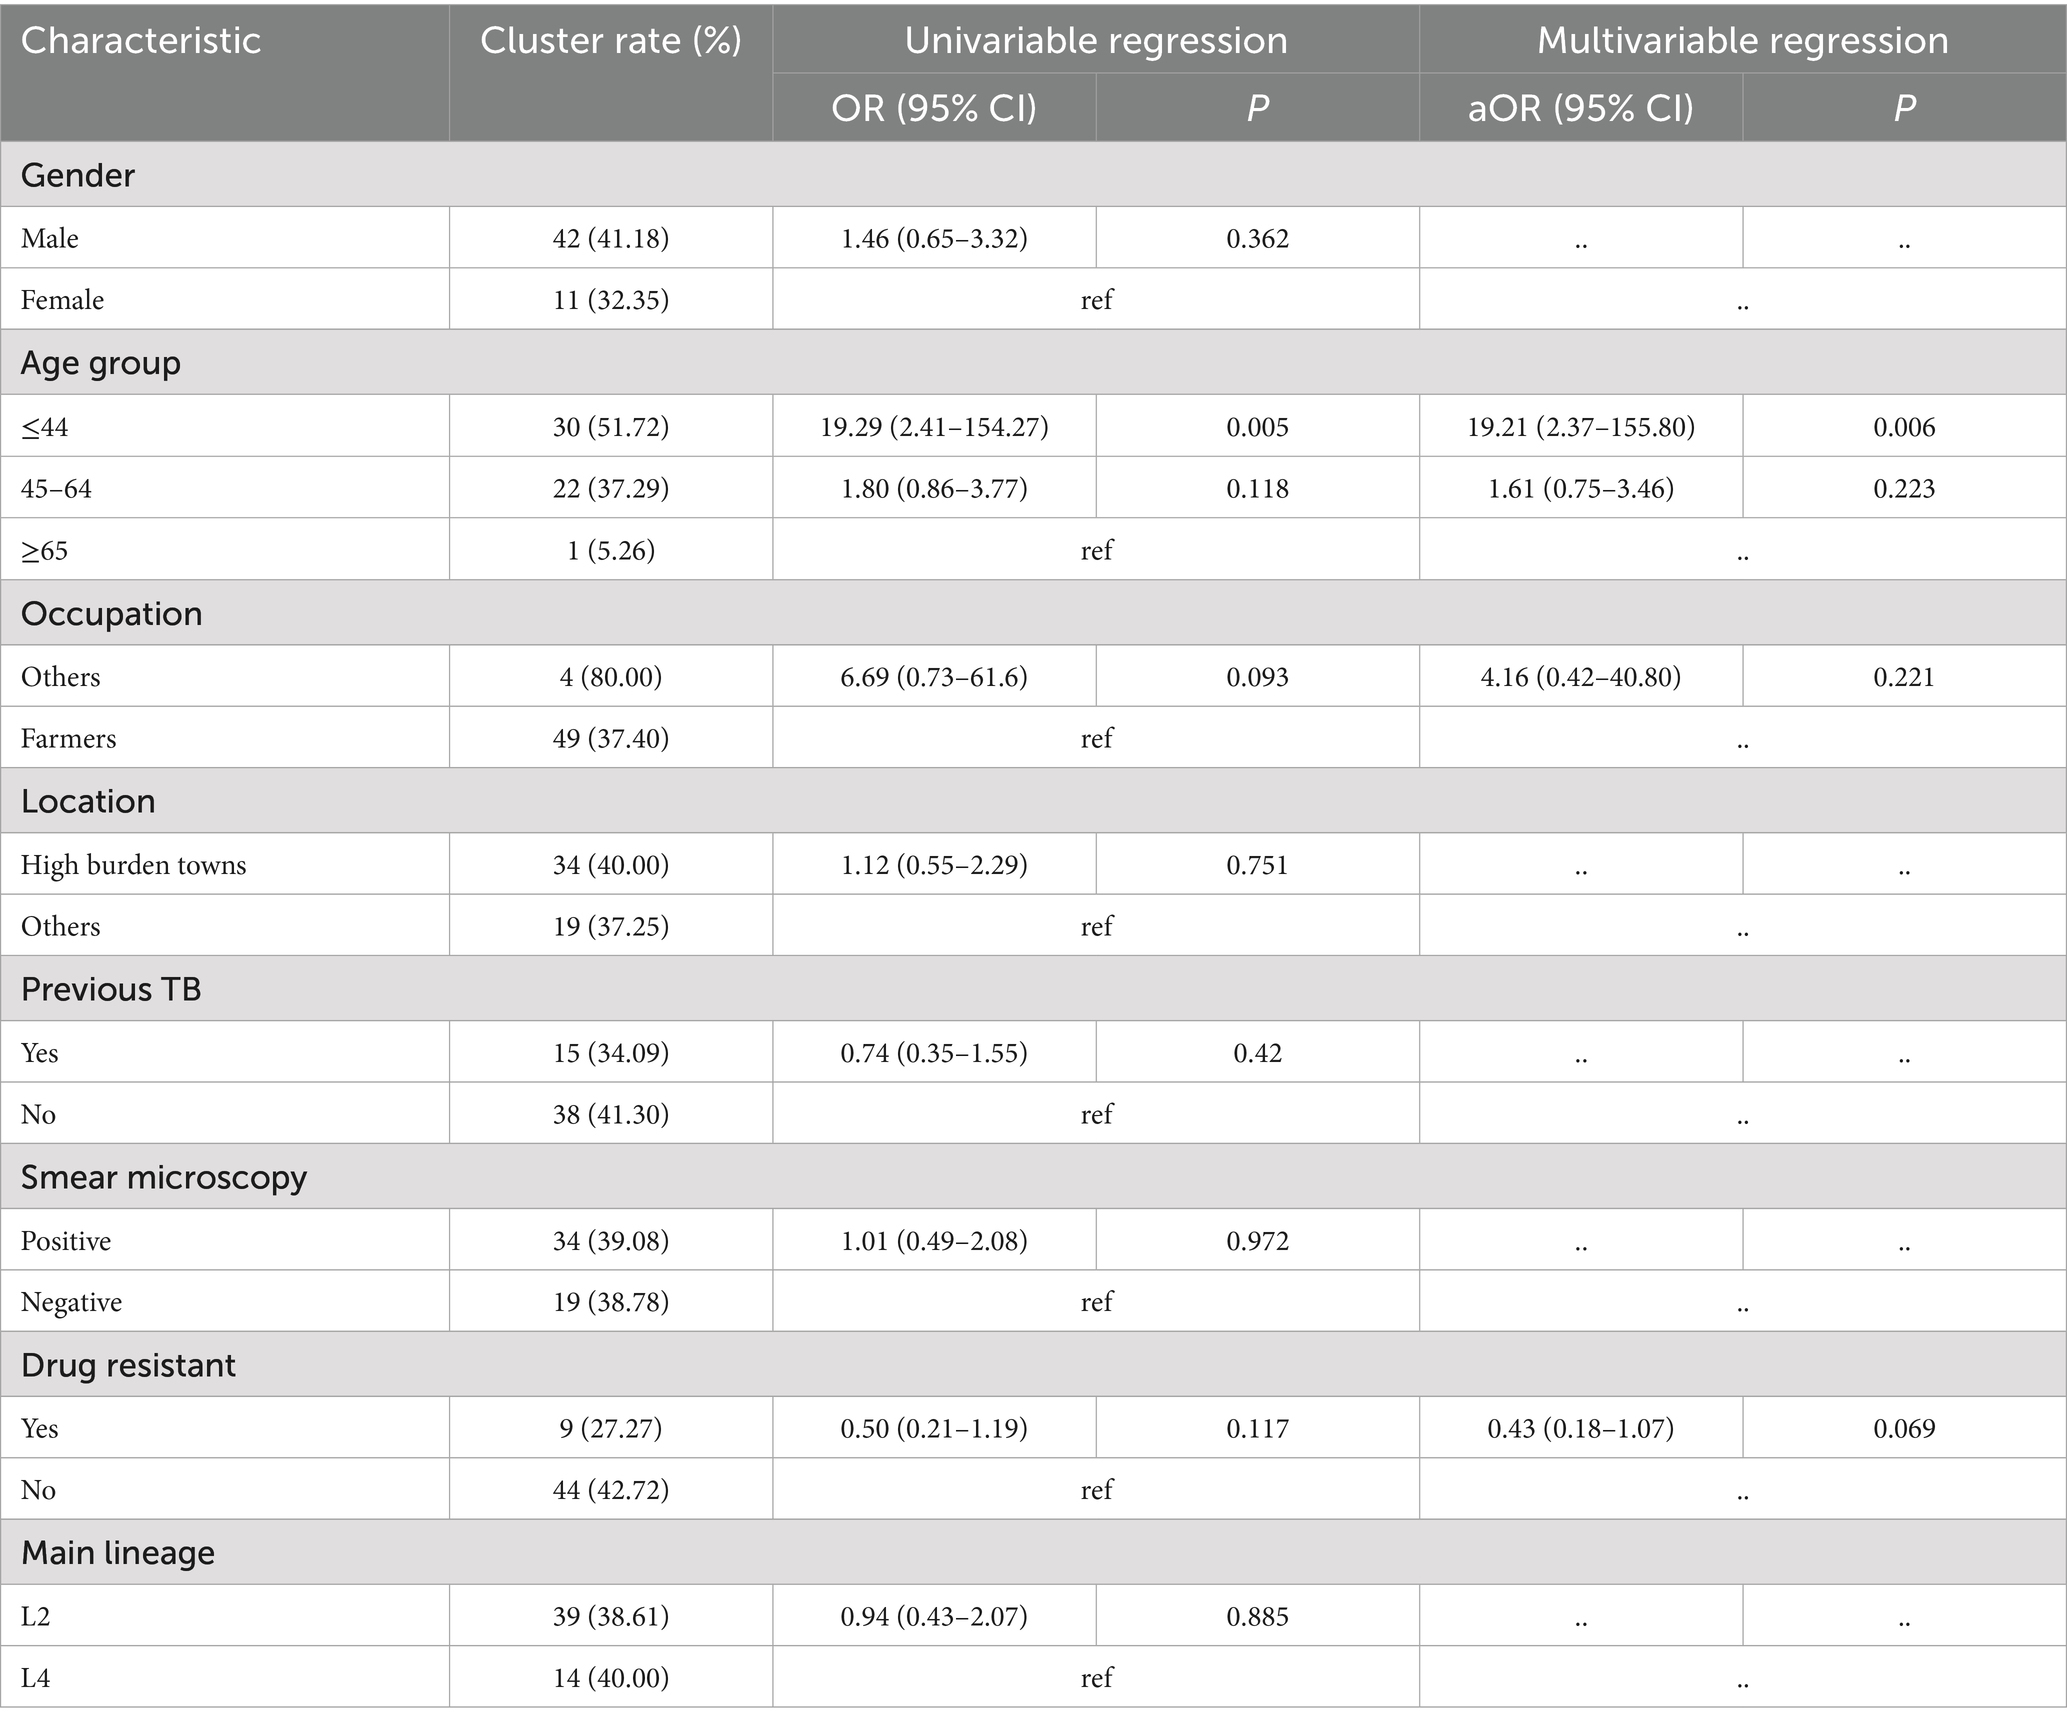
Task: Click the Characteristic column header
Action: tap(141, 41)
